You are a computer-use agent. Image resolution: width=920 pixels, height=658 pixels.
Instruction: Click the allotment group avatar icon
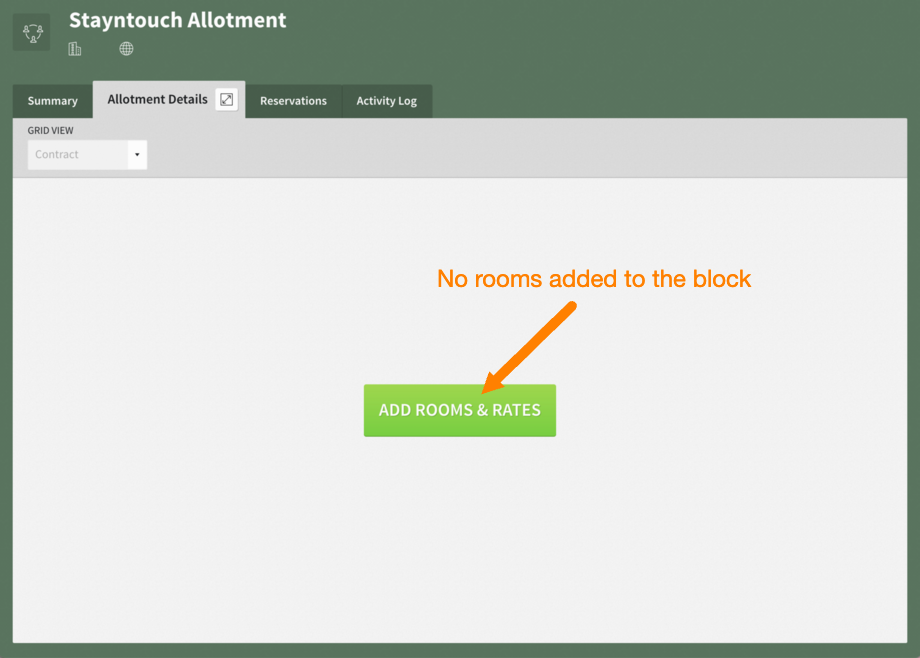tap(32, 32)
